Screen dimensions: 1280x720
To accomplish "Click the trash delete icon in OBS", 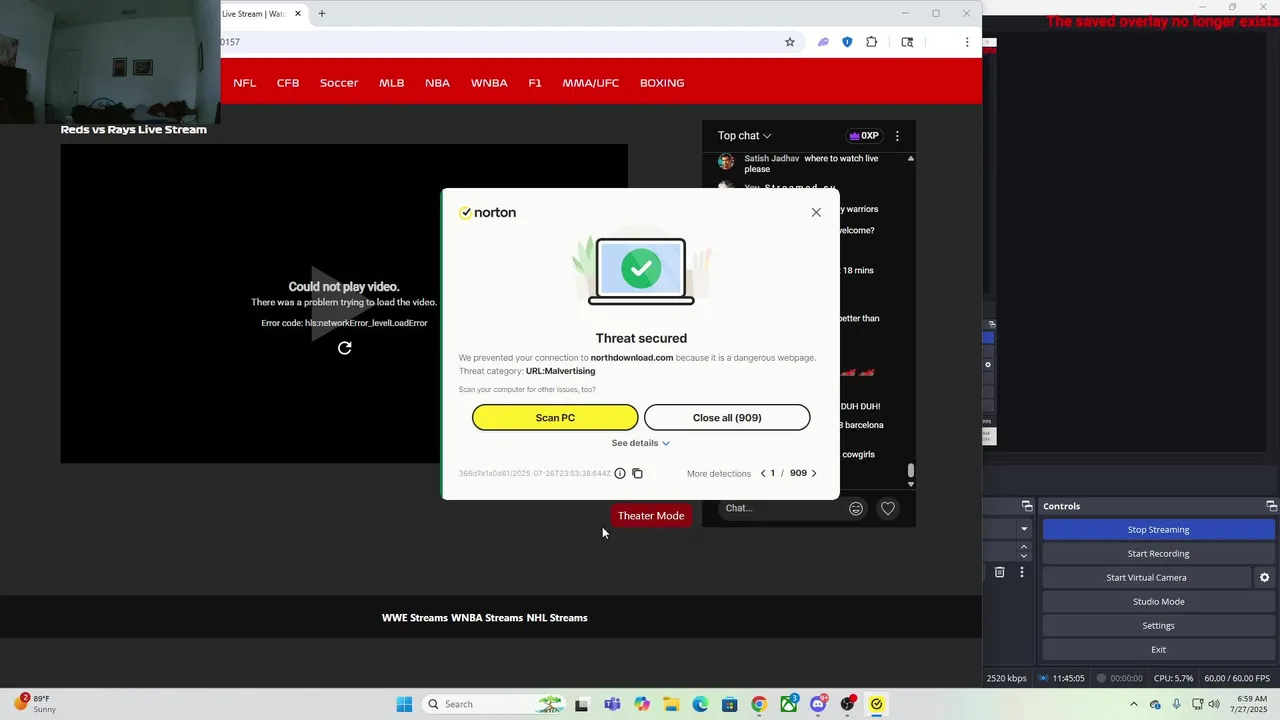I will [999, 572].
